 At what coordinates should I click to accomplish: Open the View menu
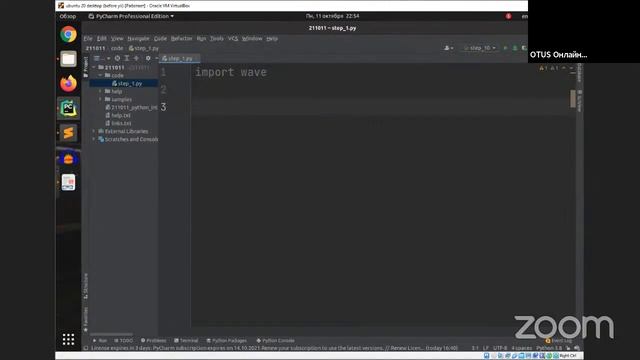[x=117, y=38]
